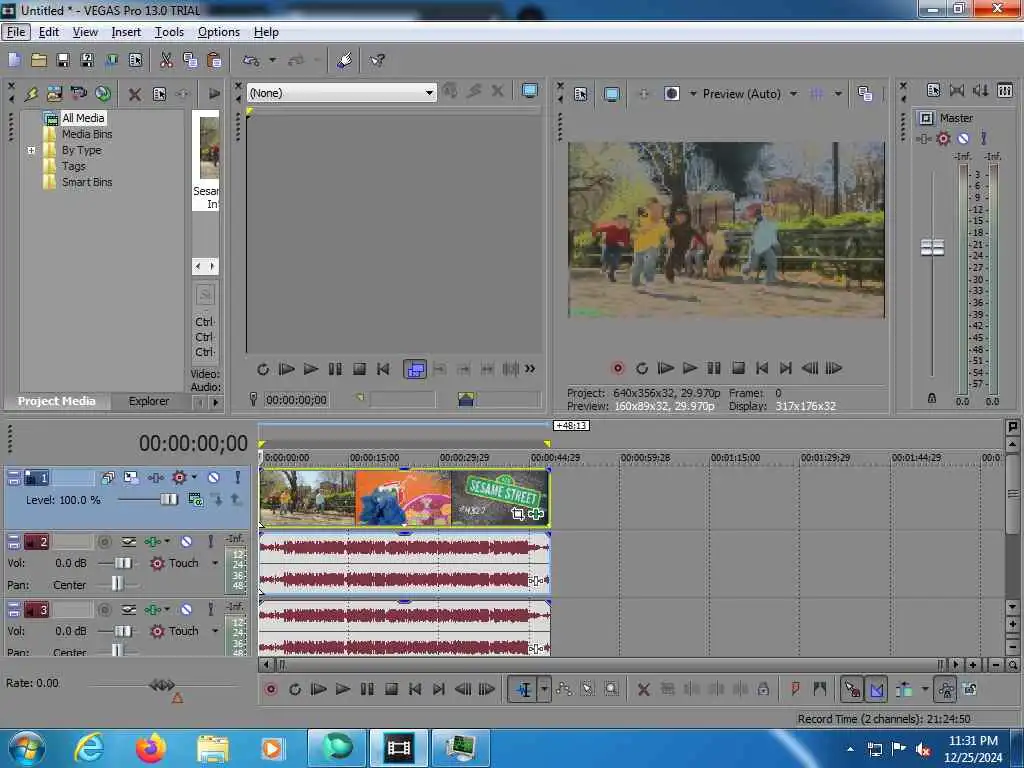This screenshot has width=1024, height=768.
Task: Pause playback in Video Preview transport
Action: coord(714,368)
